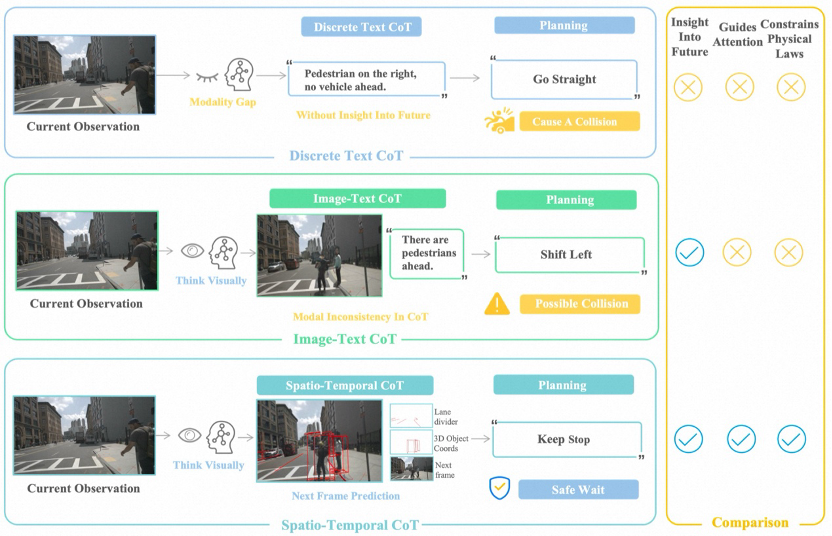The image size is (832, 536).
Task: Click the cross under Constrains Physical Laws, Discrete Text row
Action: point(791,87)
